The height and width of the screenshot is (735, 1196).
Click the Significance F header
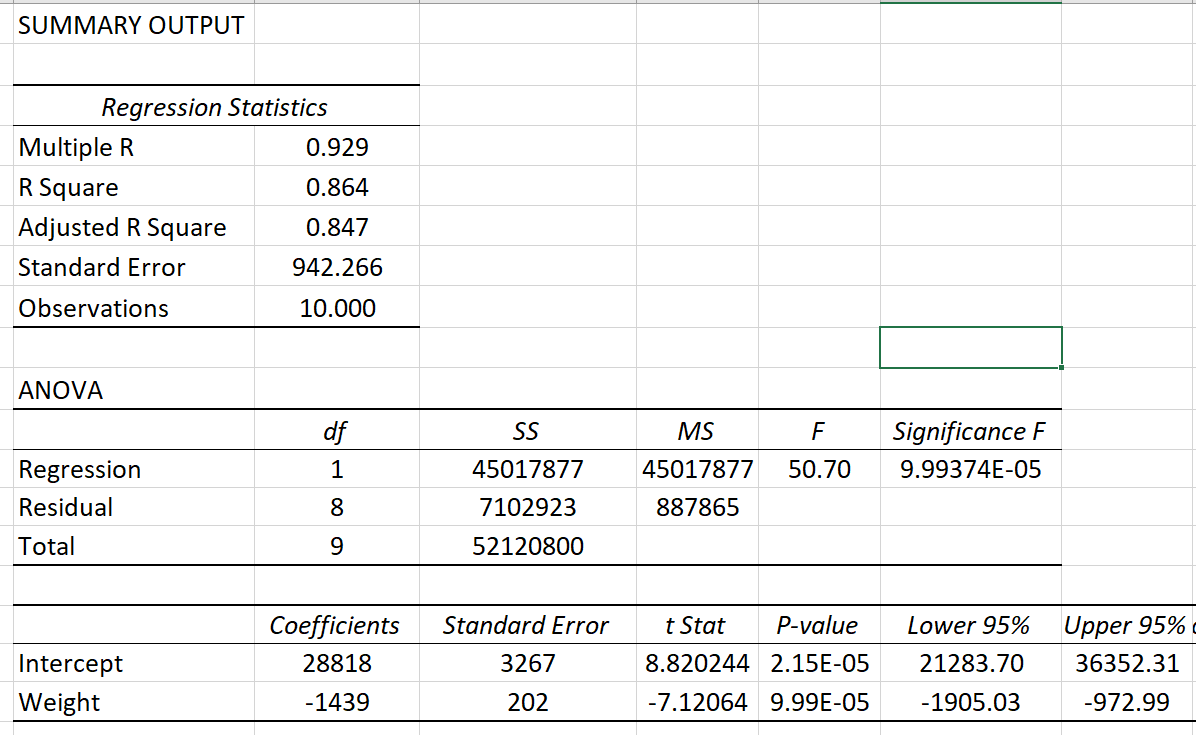click(970, 431)
